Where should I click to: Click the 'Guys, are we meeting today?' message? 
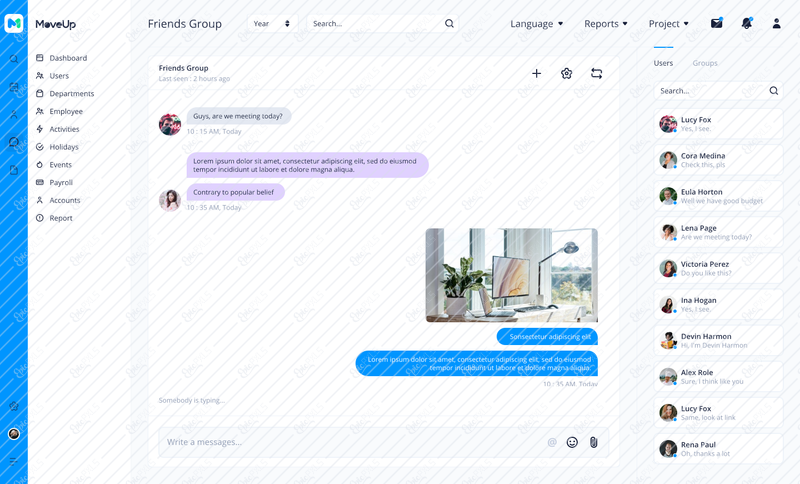[239, 116]
